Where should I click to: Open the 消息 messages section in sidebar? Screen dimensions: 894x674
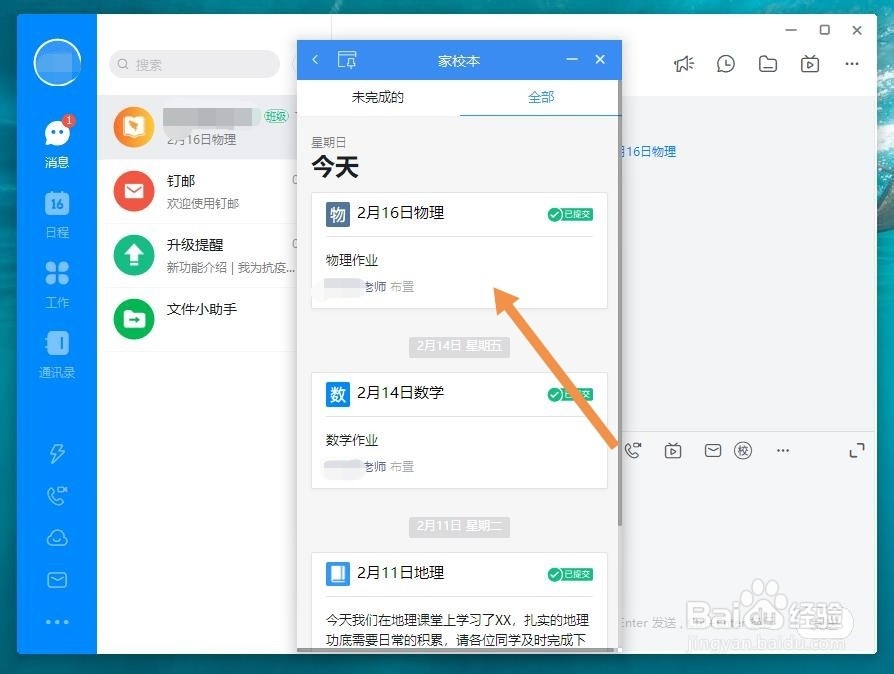coord(57,140)
